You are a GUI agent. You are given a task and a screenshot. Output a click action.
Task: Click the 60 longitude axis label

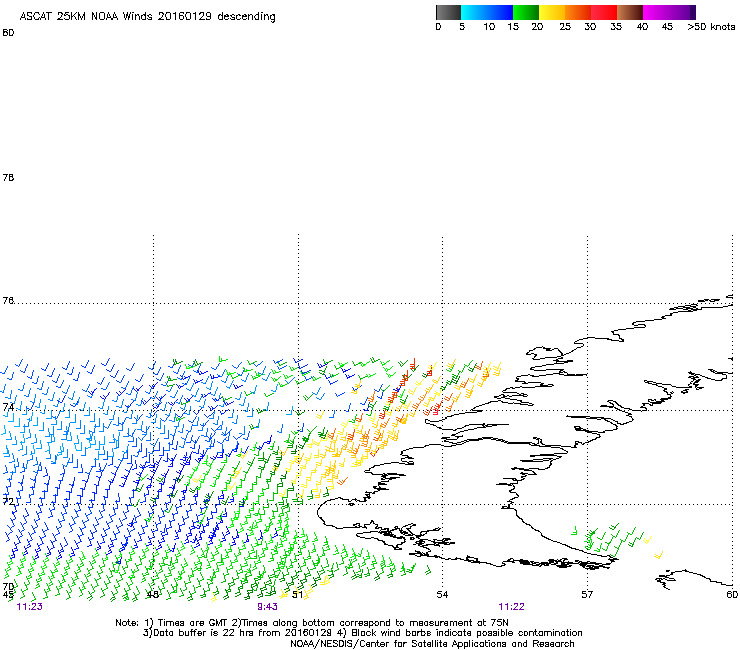click(732, 594)
